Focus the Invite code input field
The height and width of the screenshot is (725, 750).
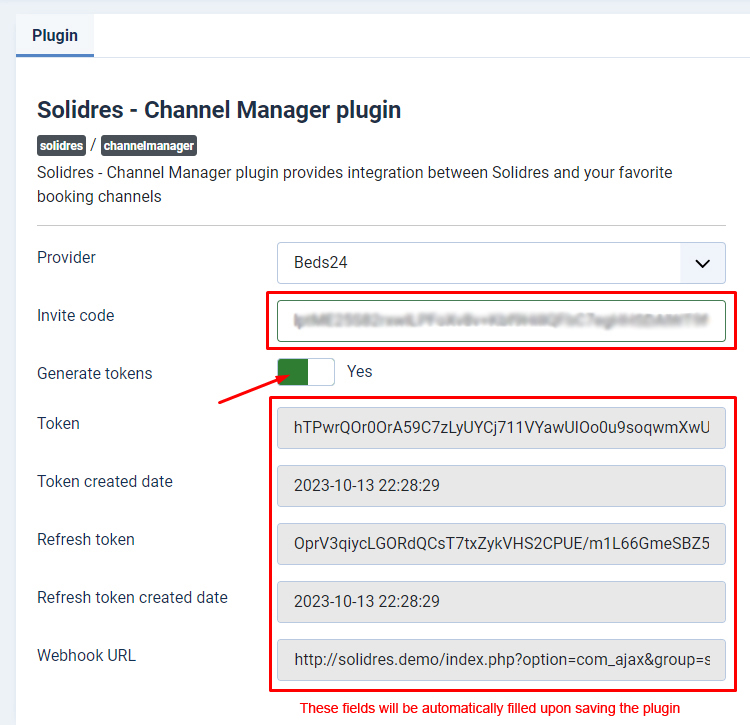tap(501, 320)
